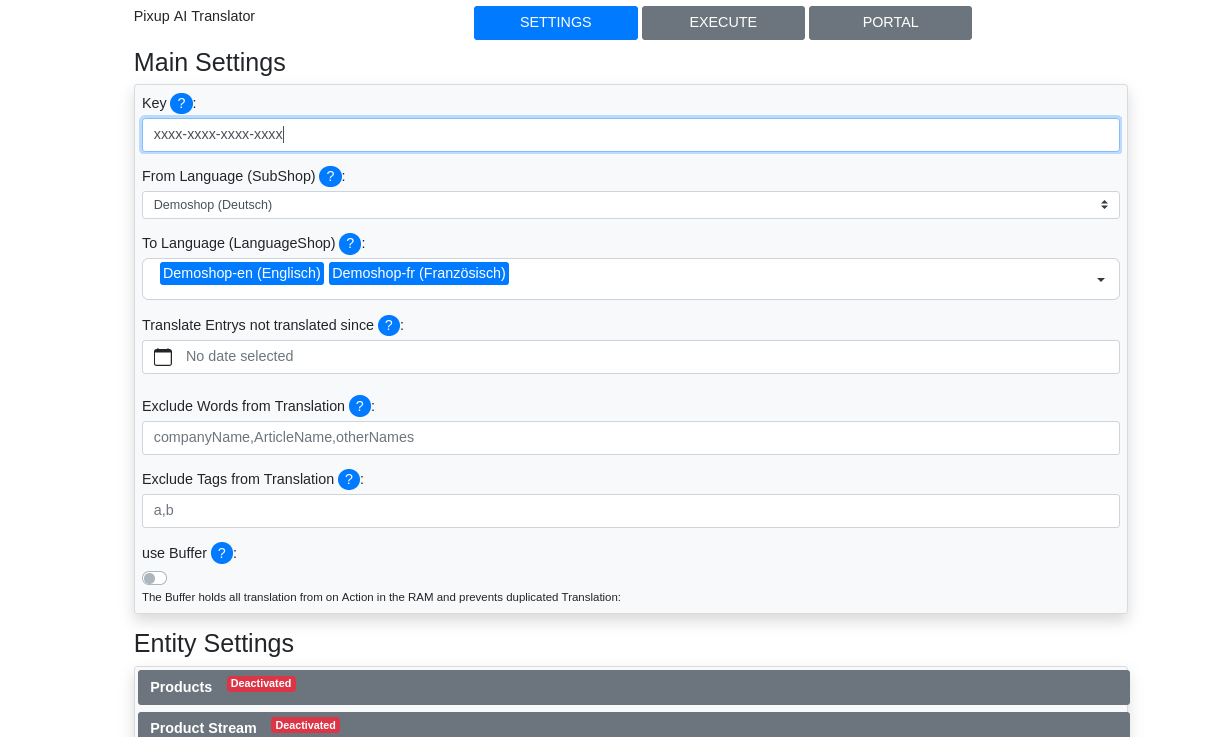Click into the Exclude Tags input field

click(630, 511)
